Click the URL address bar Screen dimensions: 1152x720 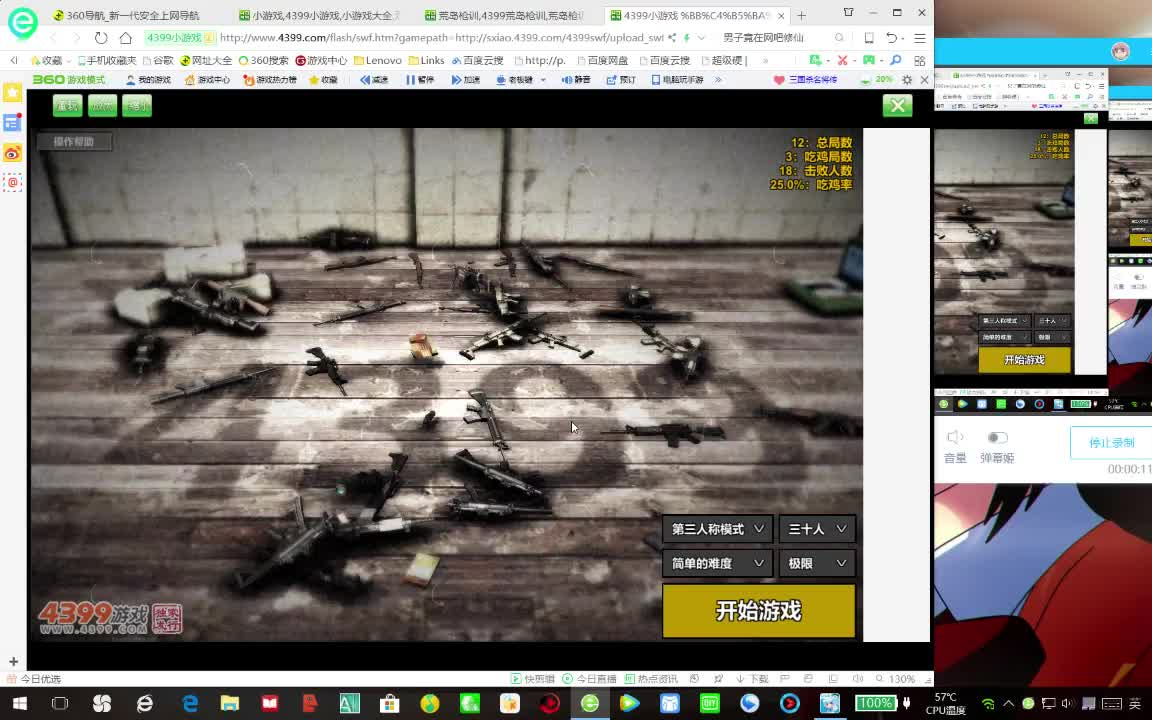(441, 37)
